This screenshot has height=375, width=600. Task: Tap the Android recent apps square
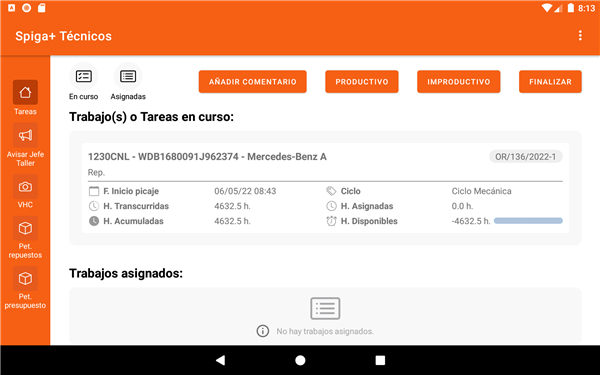(x=380, y=360)
